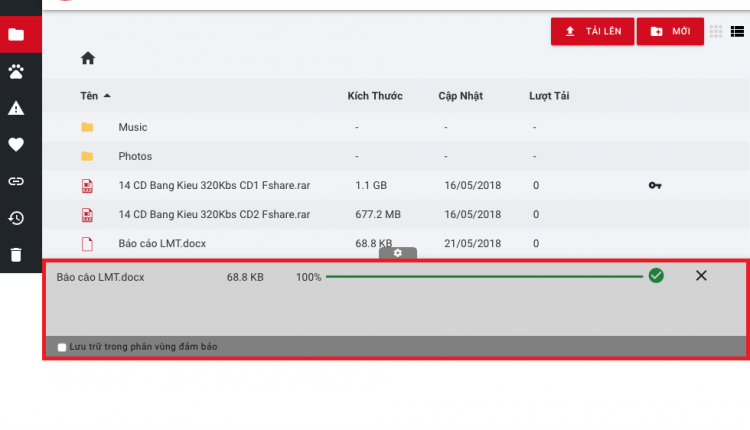Open the trash bin sidebar icon
This screenshot has width=750, height=430.
click(x=16, y=254)
